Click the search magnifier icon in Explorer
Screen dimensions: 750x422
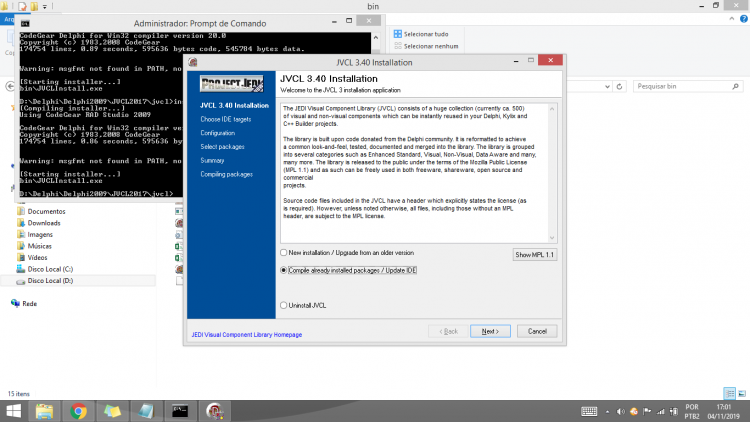[x=736, y=86]
